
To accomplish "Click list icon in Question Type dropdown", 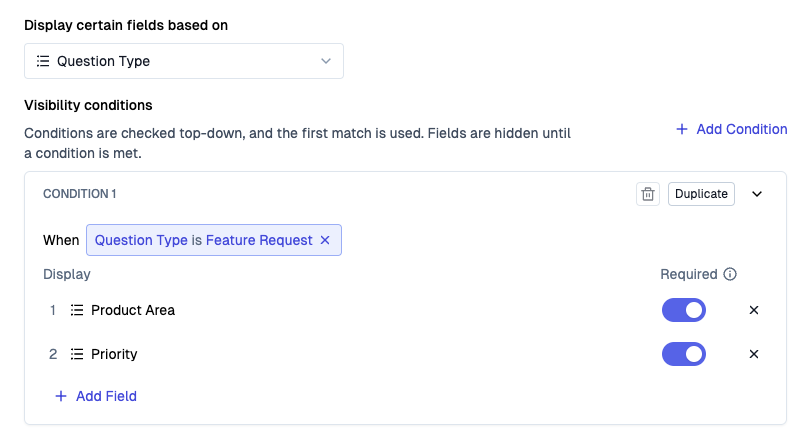I will pyautogui.click(x=43, y=61).
